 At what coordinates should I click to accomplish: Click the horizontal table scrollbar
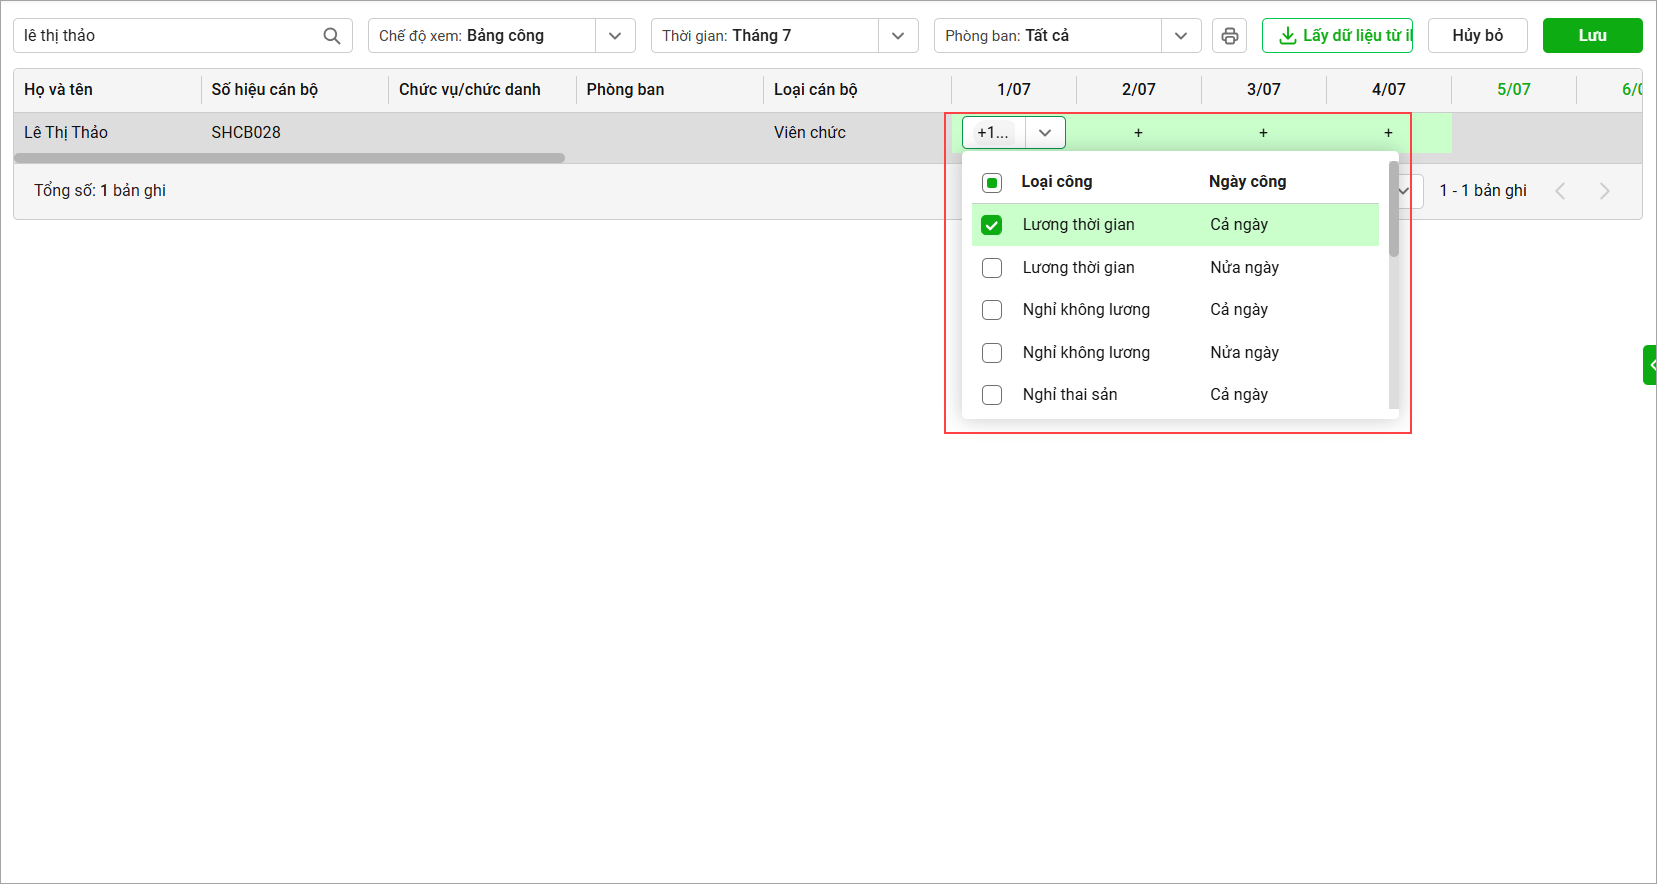(x=290, y=158)
